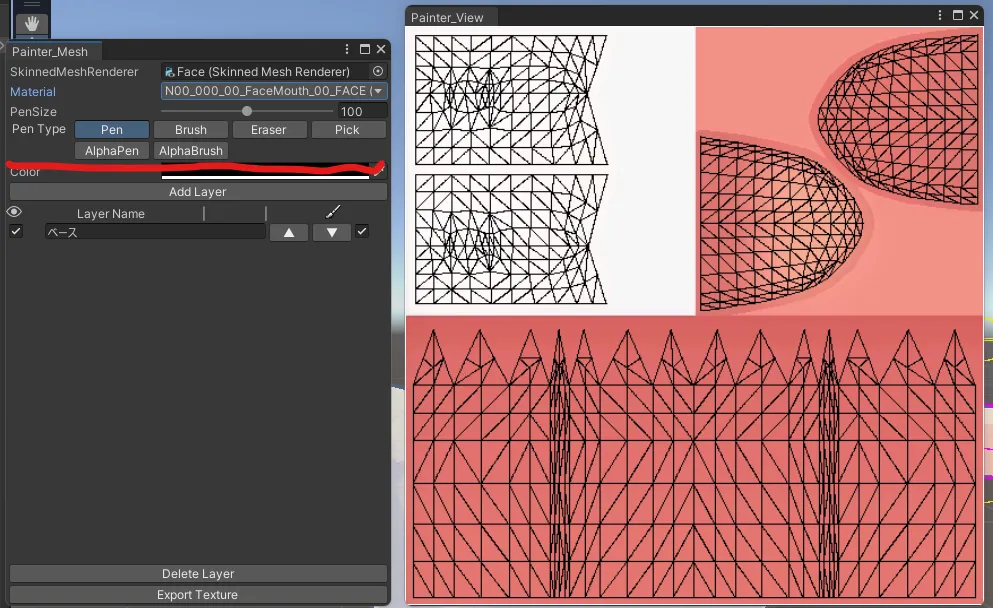This screenshot has height=608, width=993.
Task: Toggle visibility checkbox for ベース layer
Action: [x=16, y=232]
